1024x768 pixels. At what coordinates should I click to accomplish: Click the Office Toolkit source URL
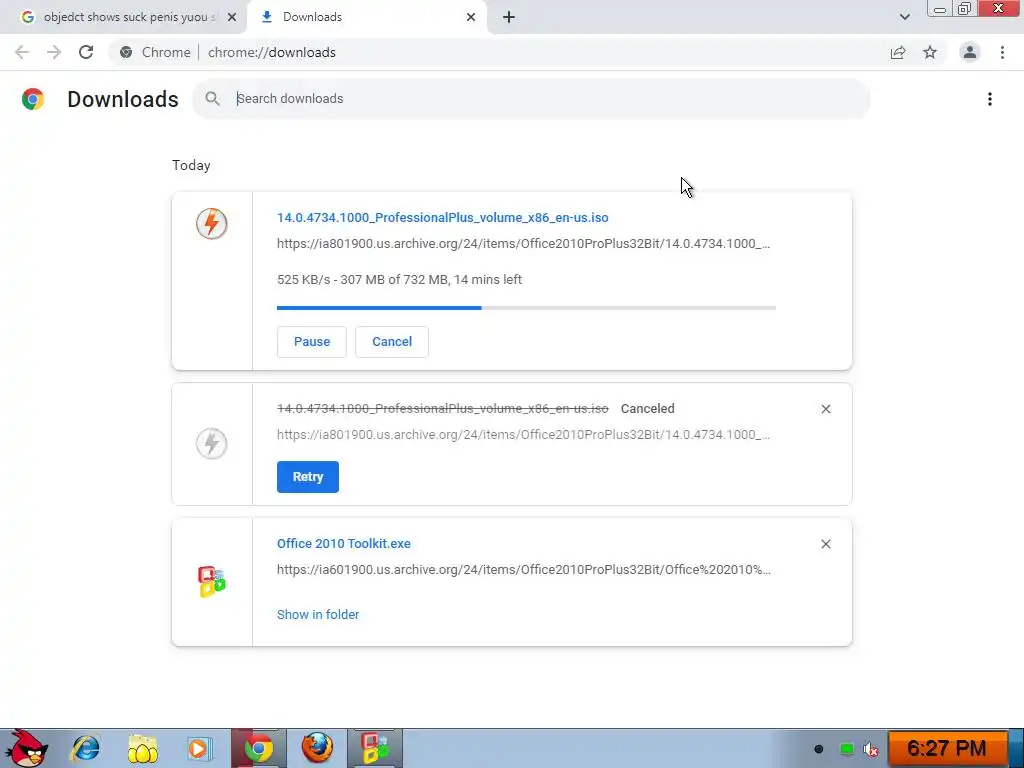pyautogui.click(x=524, y=569)
